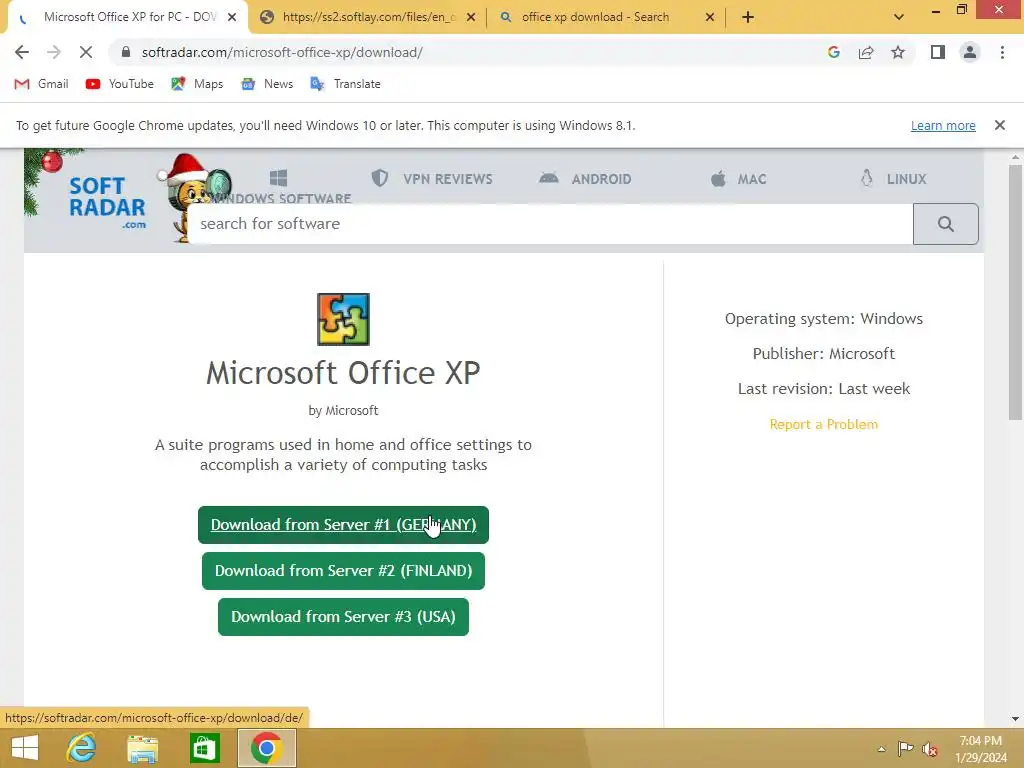
Task: Download from Server #2 (FINLAND)
Action: coord(344,571)
